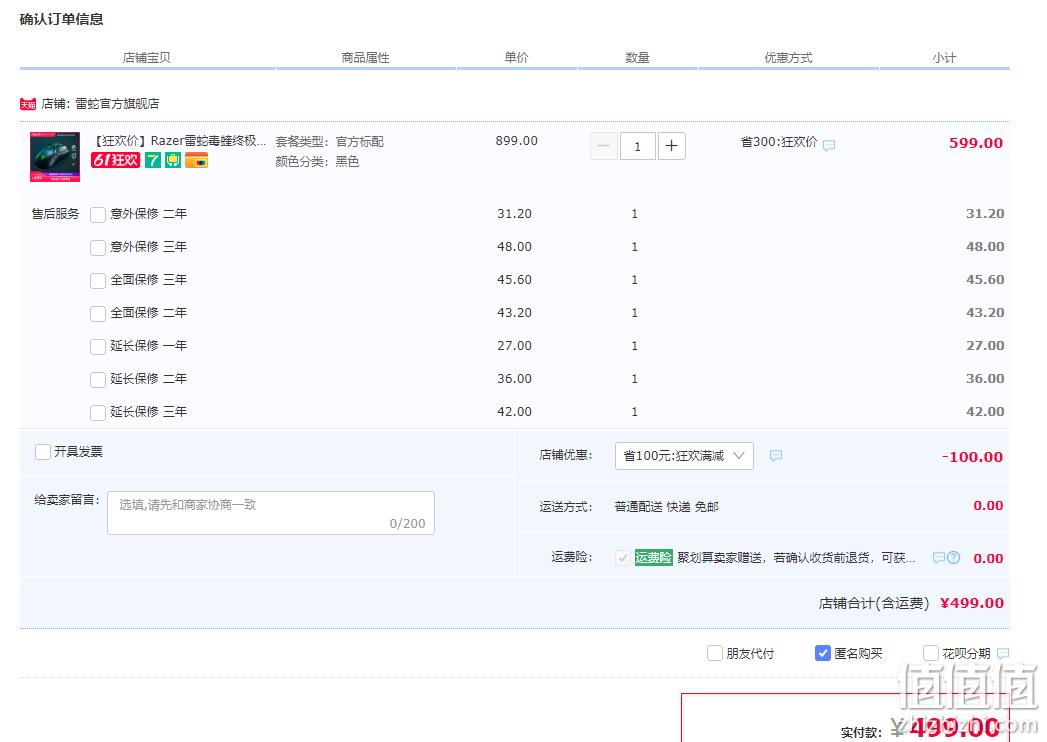Image resolution: width=1047 pixels, height=742 pixels.
Task: Open the Razer mouse product thumbnail
Action: click(x=55, y=157)
